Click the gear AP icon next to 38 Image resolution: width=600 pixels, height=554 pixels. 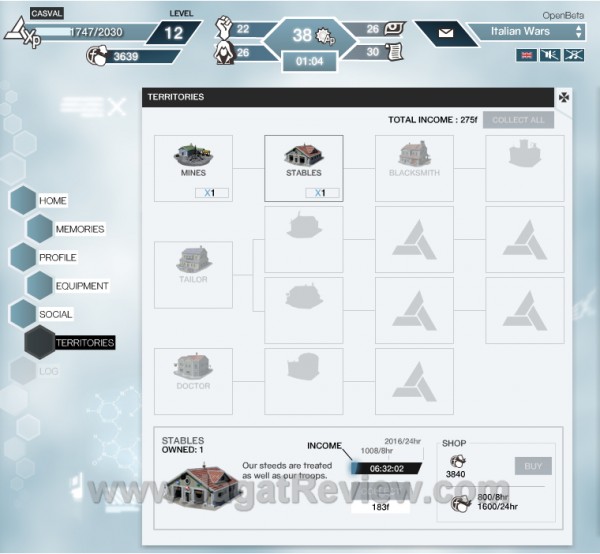[325, 36]
